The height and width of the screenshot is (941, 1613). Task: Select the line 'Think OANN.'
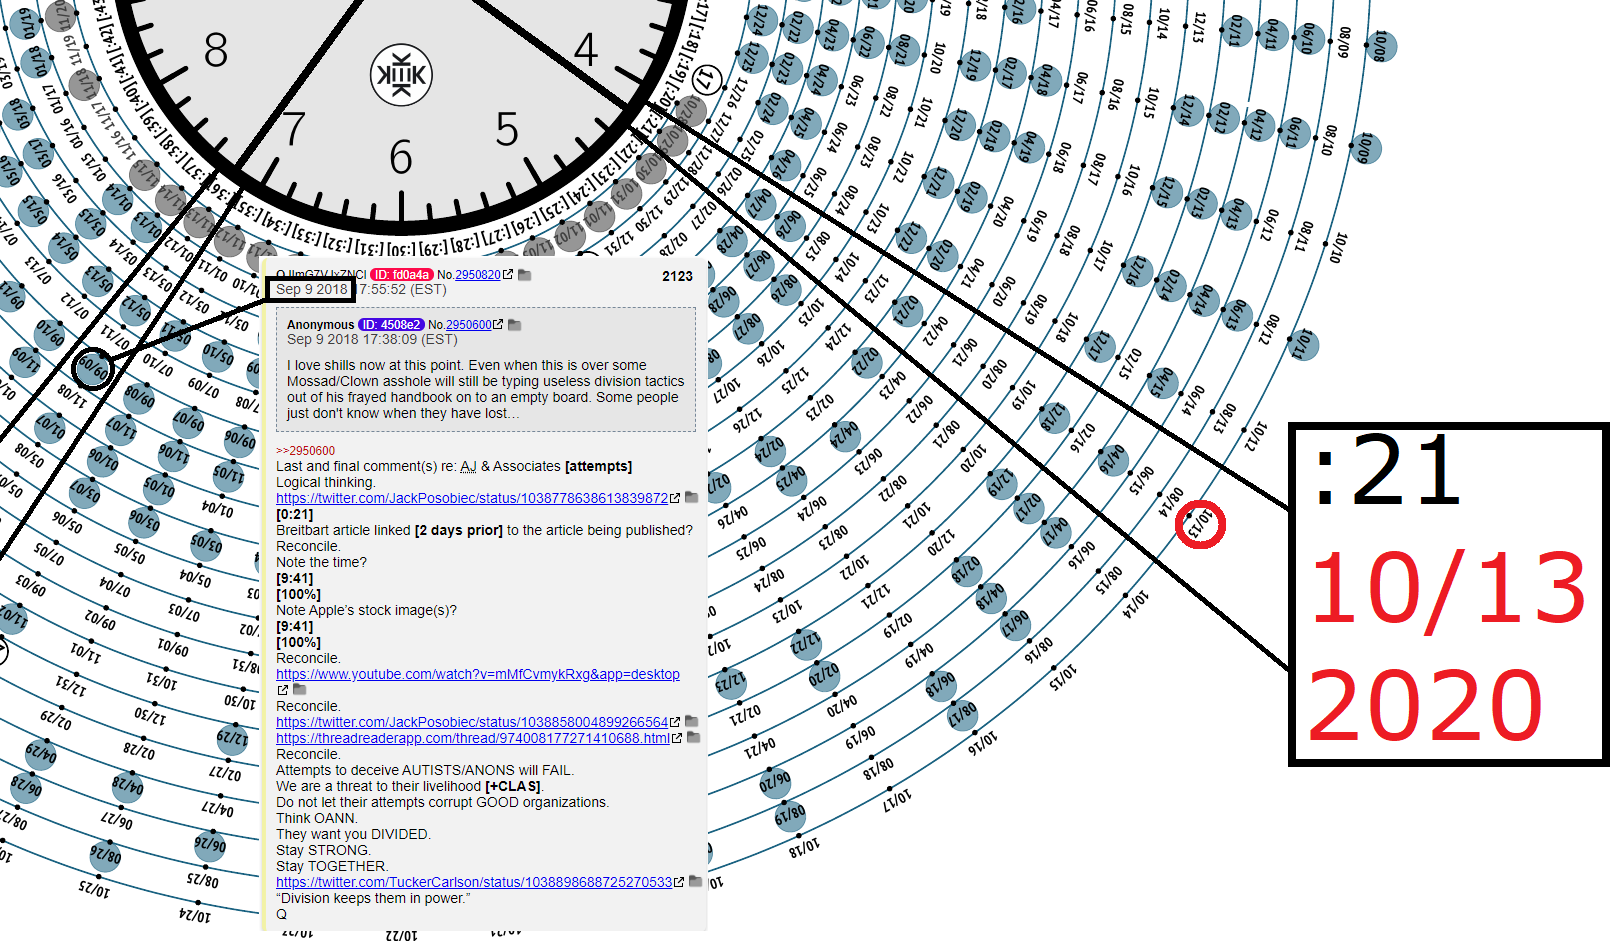[x=316, y=818]
